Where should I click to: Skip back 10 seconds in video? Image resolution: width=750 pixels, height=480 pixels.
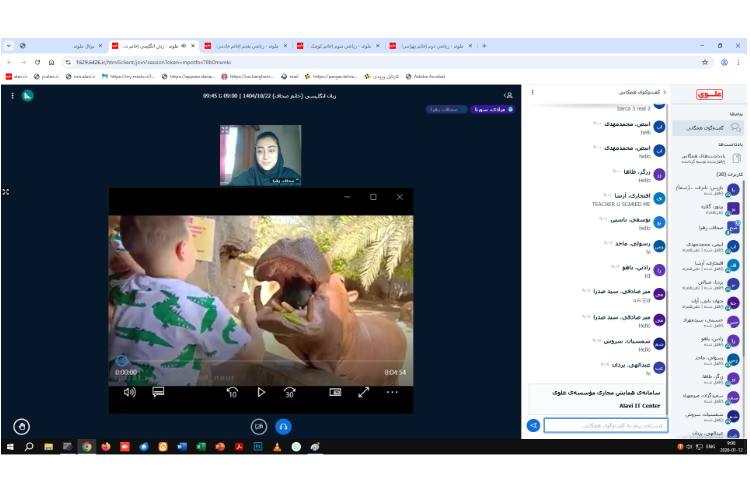pyautogui.click(x=232, y=393)
